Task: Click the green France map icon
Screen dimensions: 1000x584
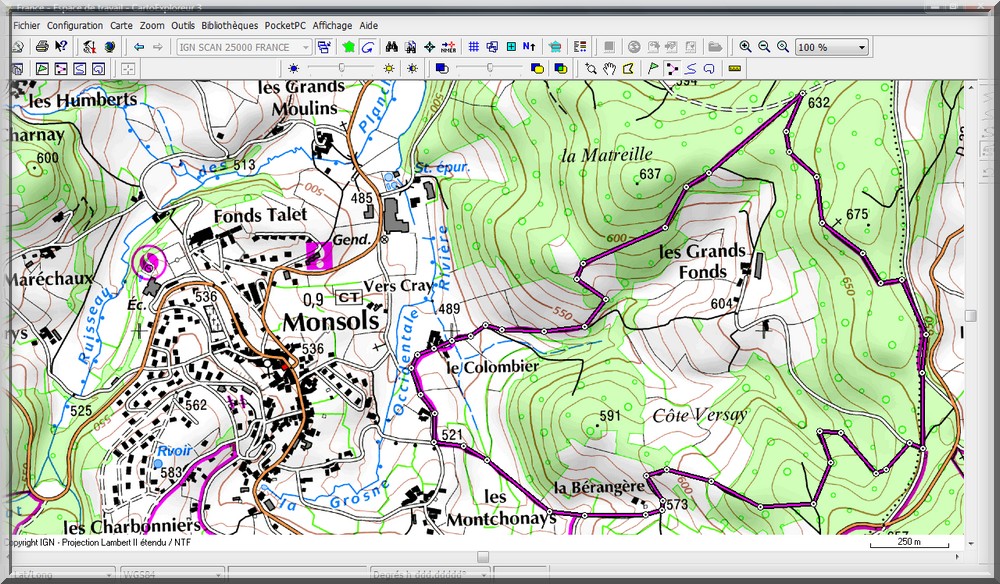Action: (348, 47)
